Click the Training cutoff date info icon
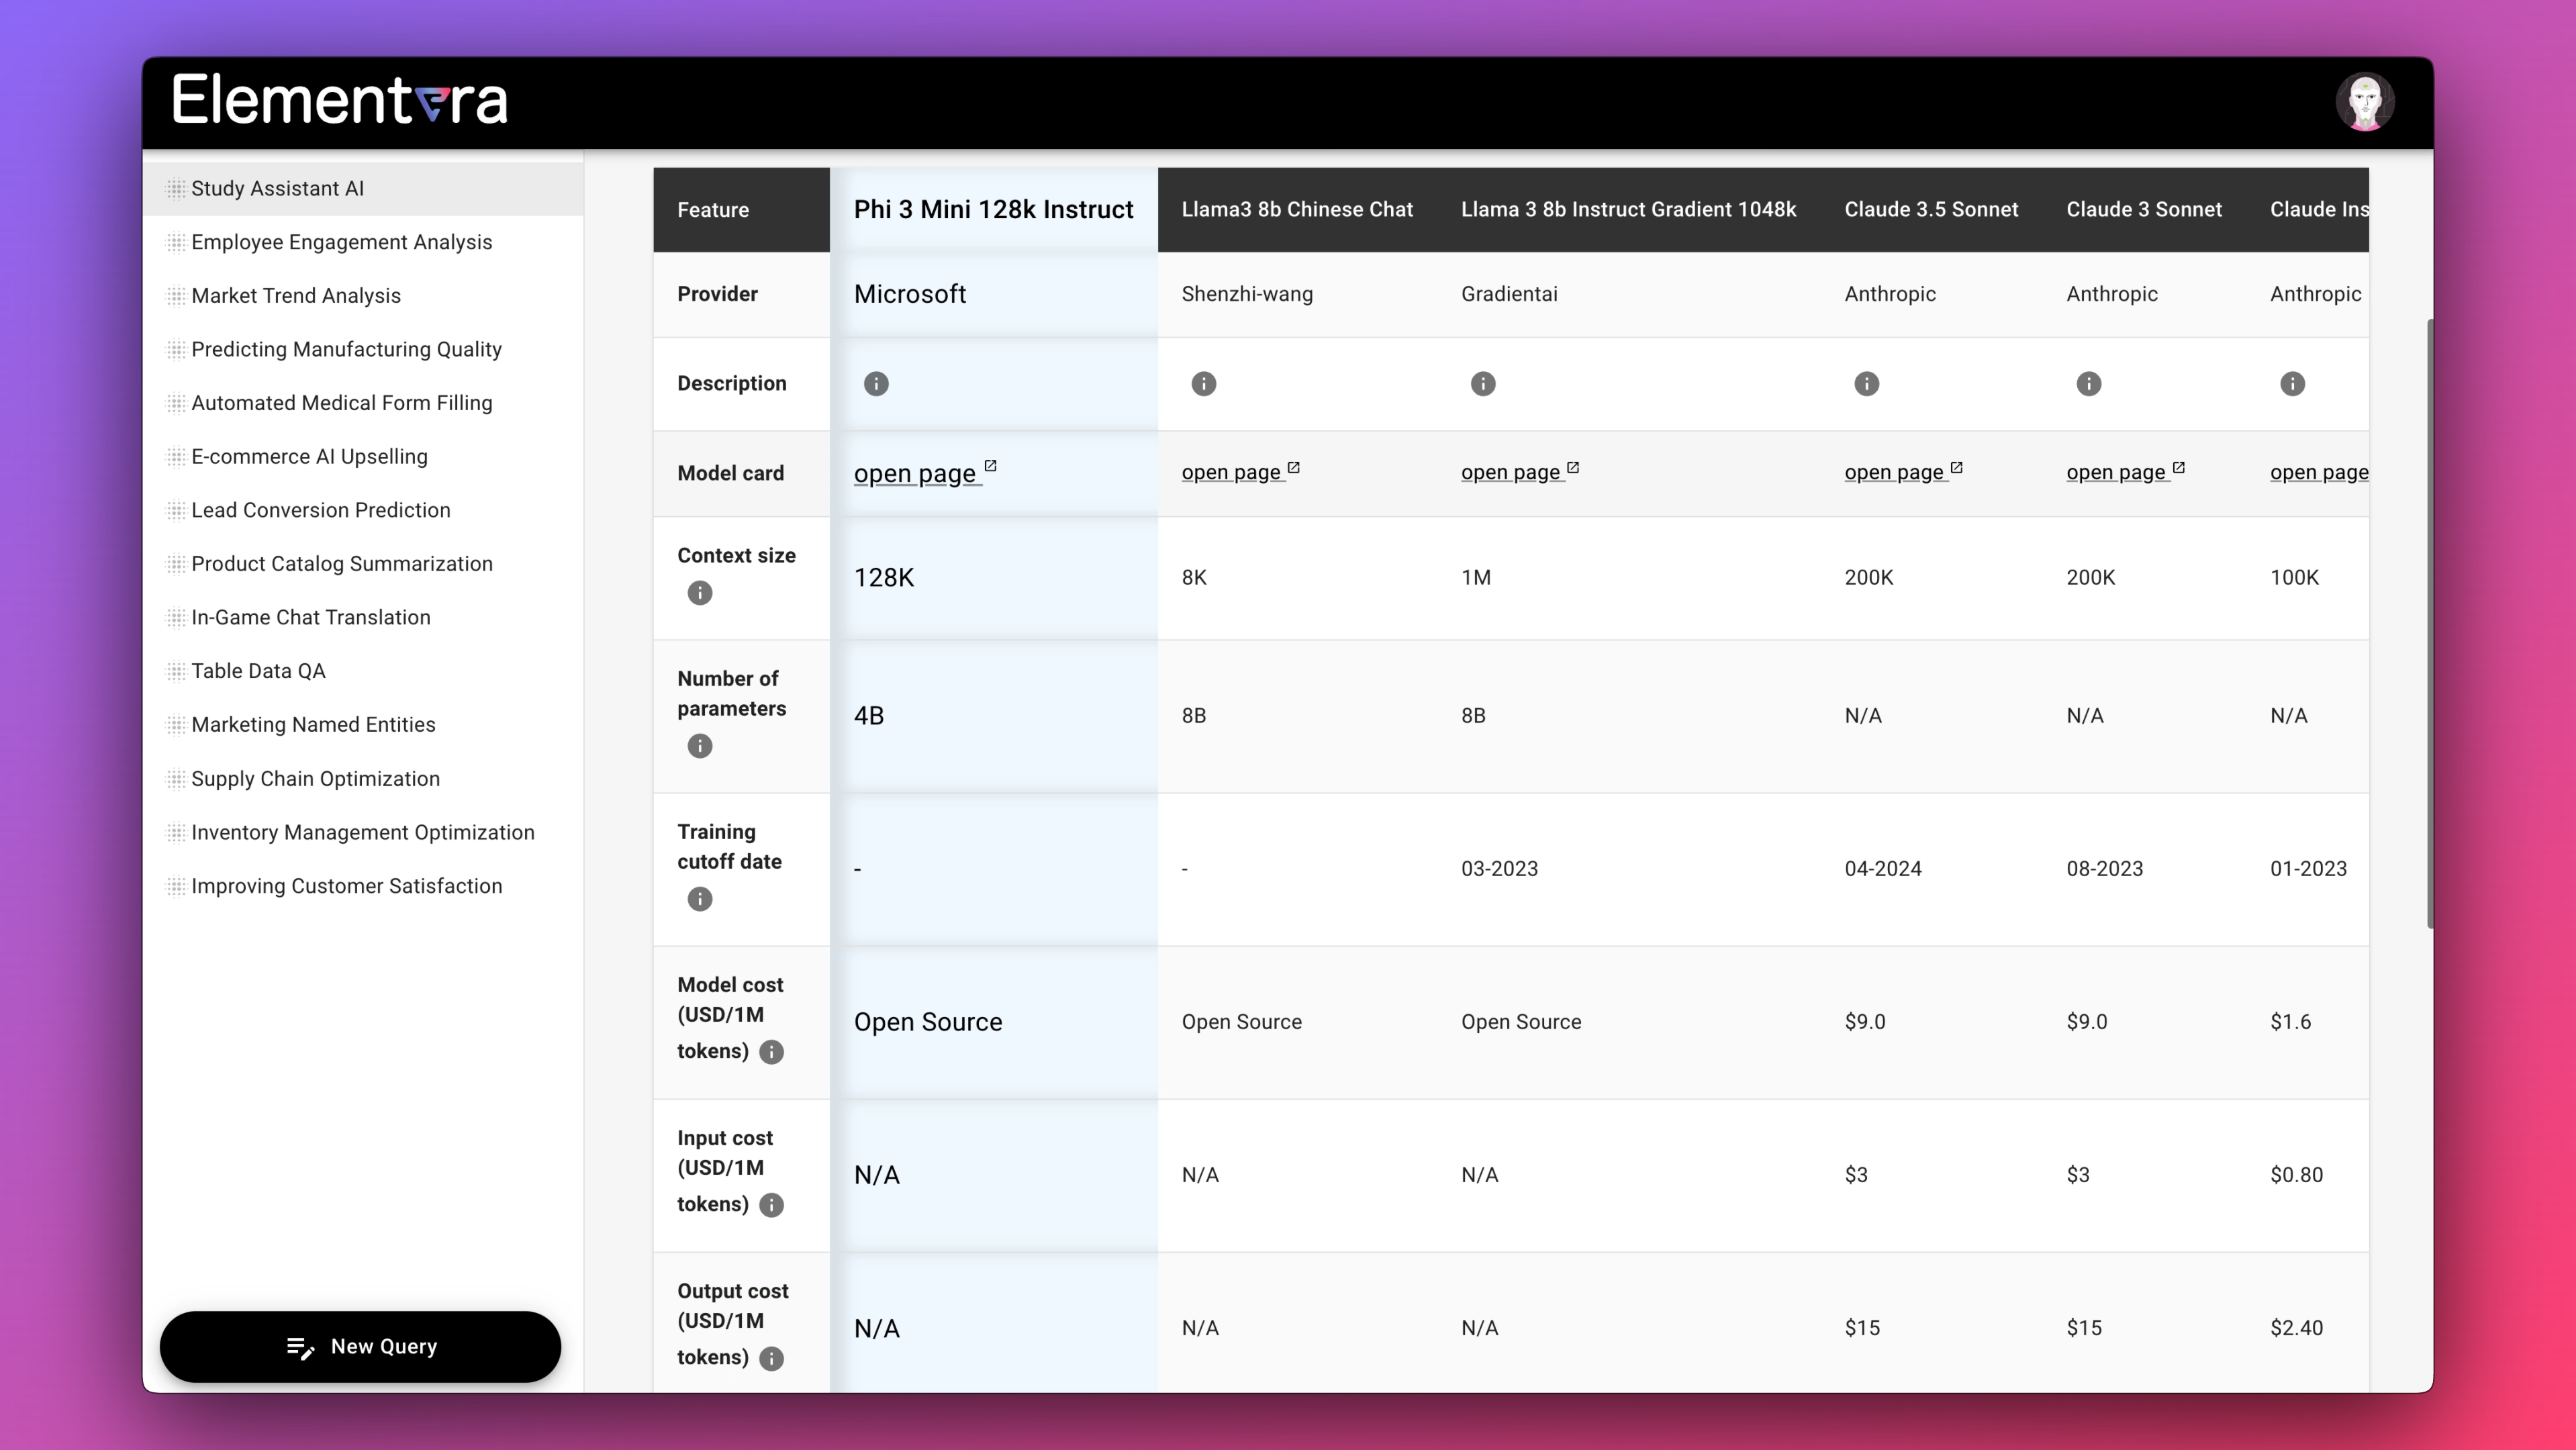2576x1450 pixels. coord(700,899)
